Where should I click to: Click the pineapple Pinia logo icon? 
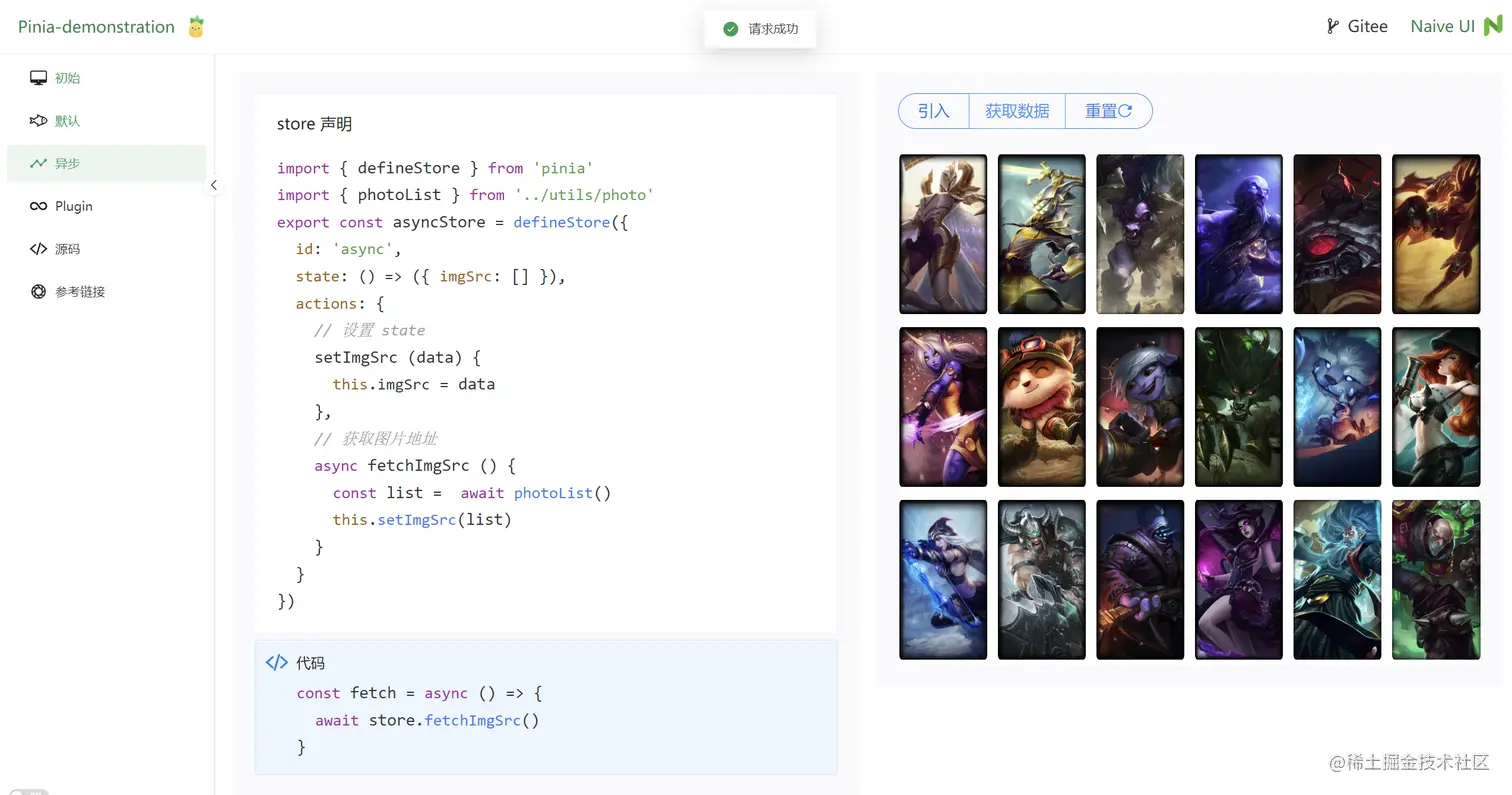tap(196, 27)
